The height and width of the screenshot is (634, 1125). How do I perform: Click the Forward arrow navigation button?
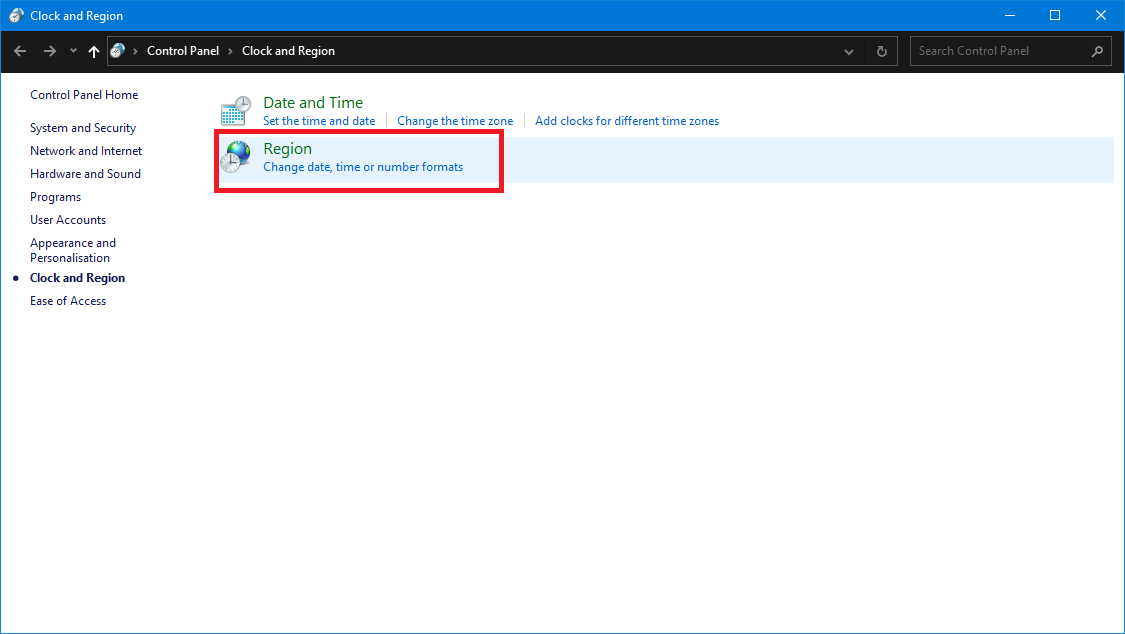pyautogui.click(x=49, y=51)
